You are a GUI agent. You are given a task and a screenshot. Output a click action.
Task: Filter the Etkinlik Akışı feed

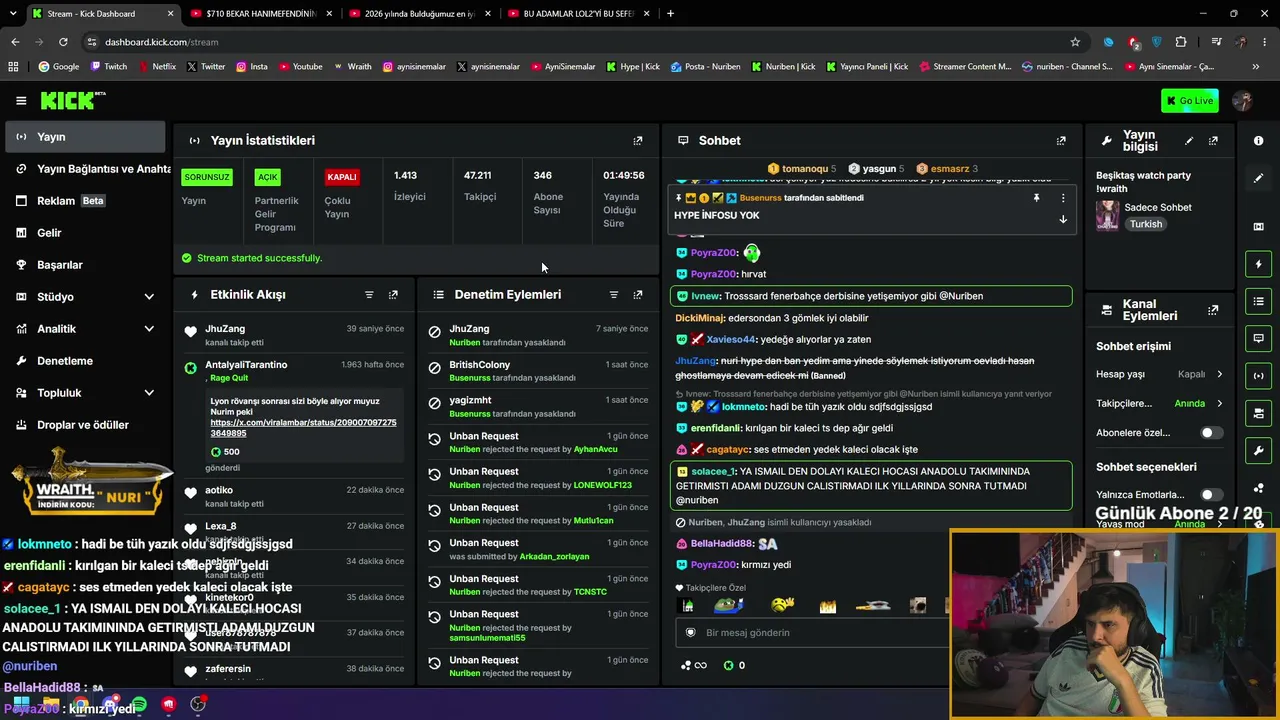pos(369,295)
